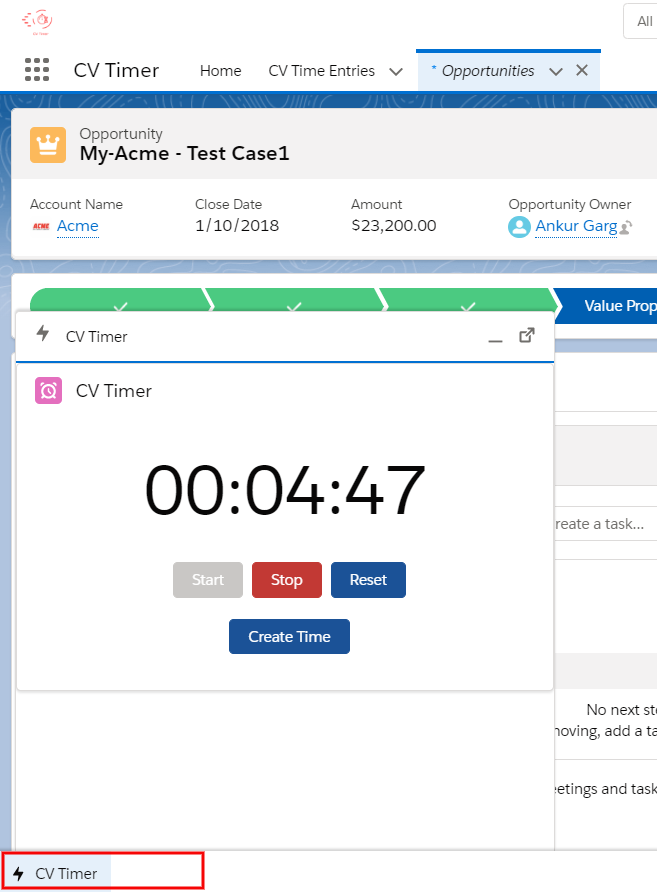
Task: Click the pink alarm clock icon
Action: tap(49, 391)
